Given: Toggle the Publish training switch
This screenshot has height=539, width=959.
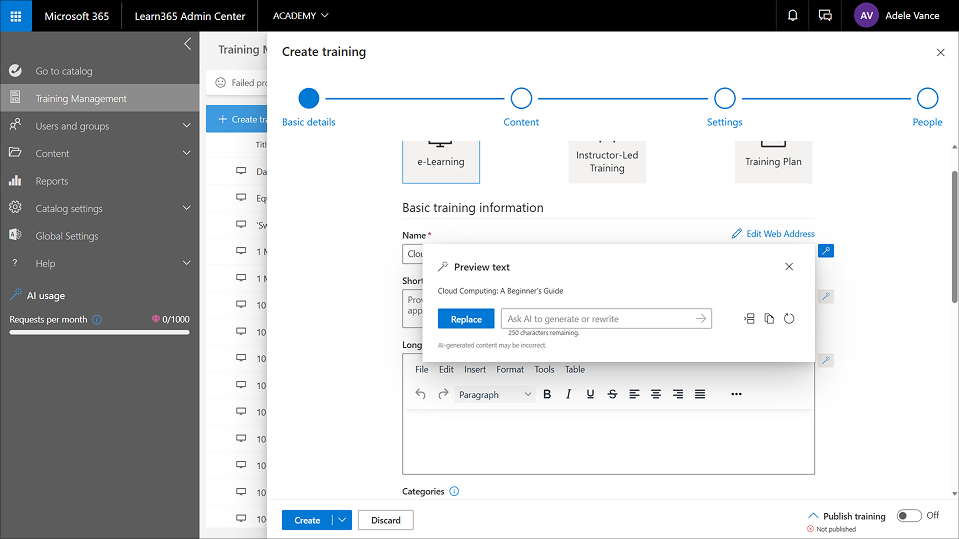Looking at the screenshot, I should [x=908, y=516].
